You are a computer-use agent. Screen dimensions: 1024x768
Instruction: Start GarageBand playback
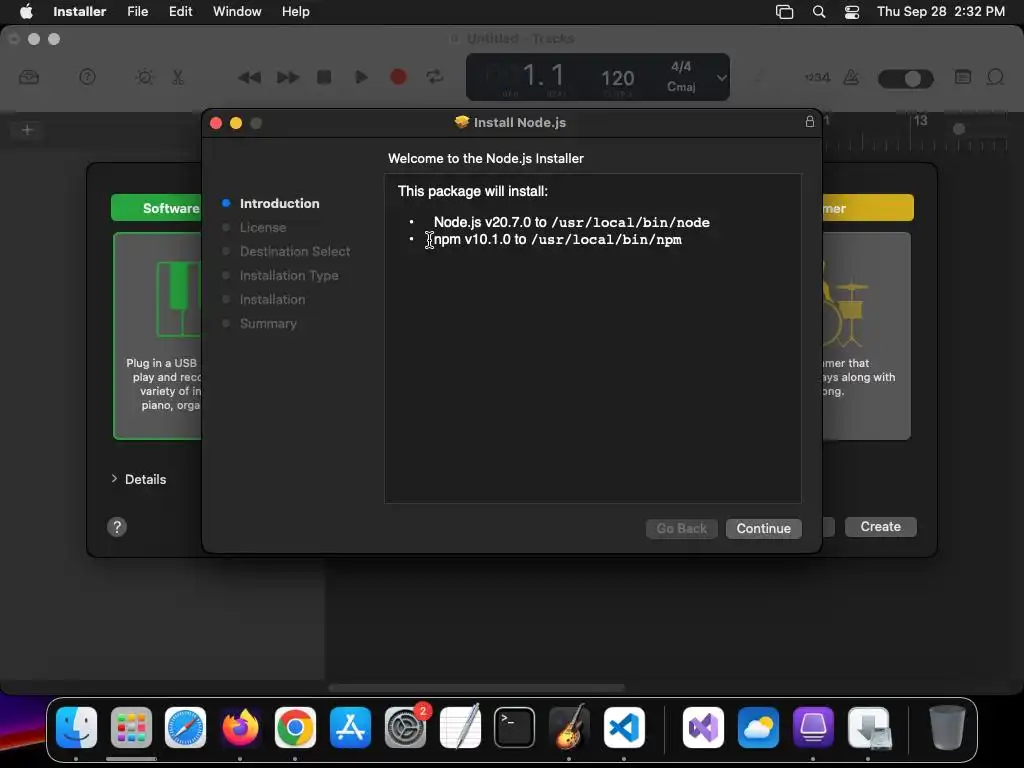(360, 77)
